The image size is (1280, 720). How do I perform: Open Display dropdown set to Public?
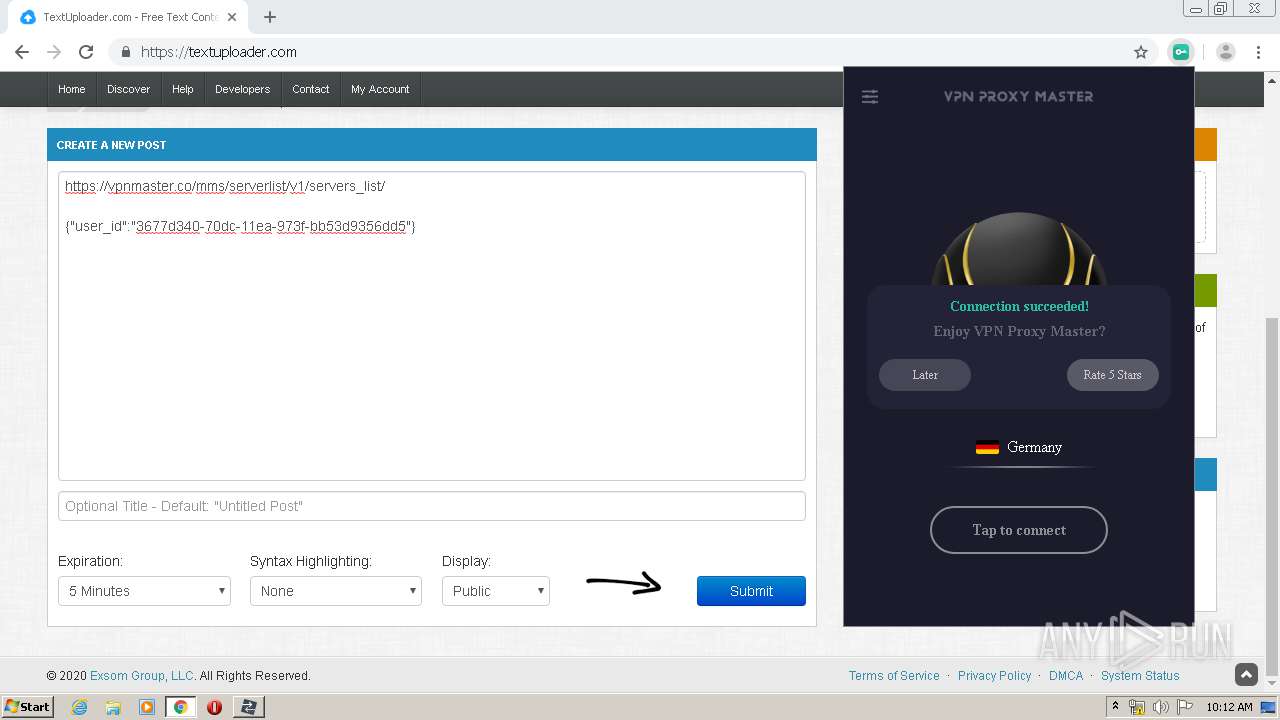[496, 591]
